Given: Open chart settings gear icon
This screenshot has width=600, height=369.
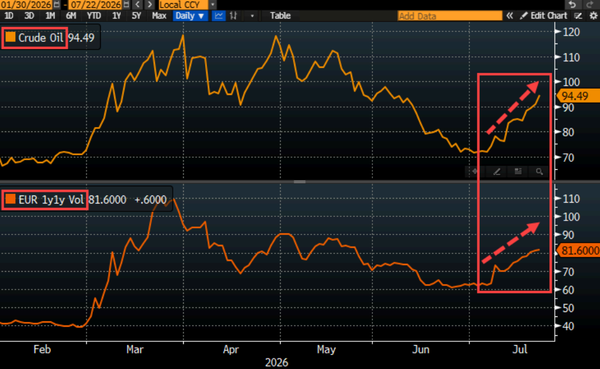Looking at the screenshot, I should 593,16.
